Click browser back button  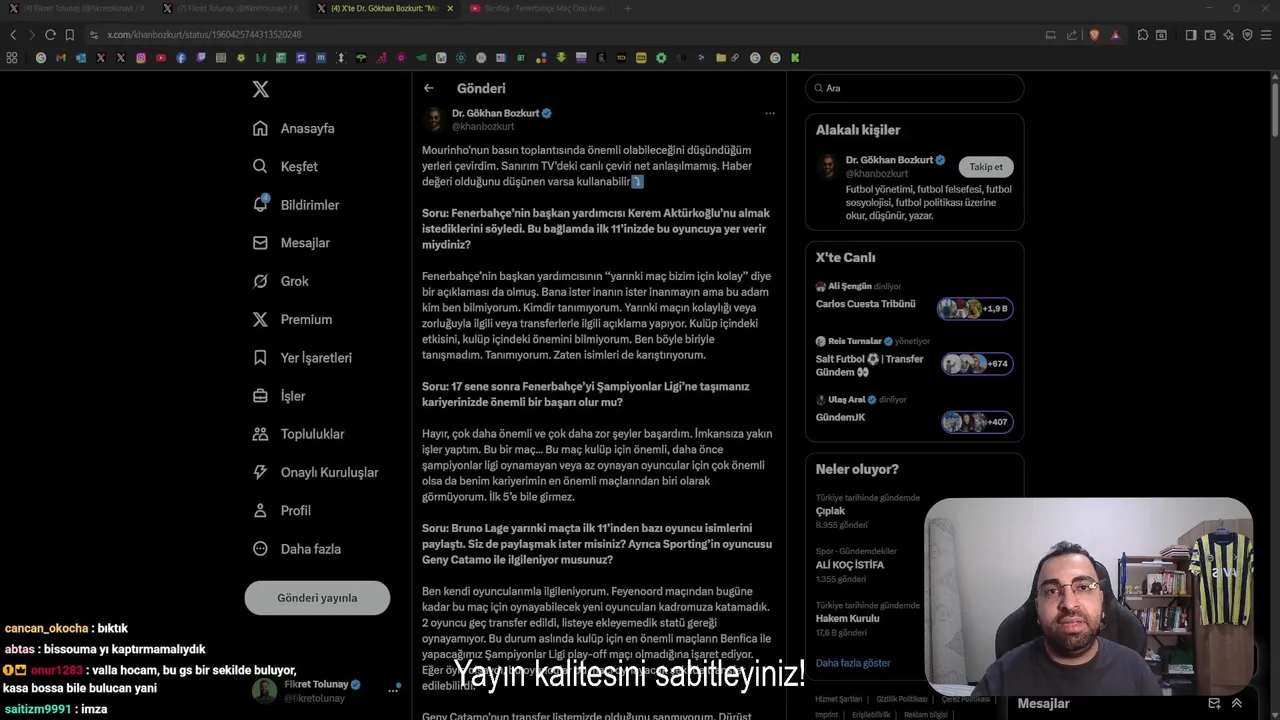coord(13,34)
